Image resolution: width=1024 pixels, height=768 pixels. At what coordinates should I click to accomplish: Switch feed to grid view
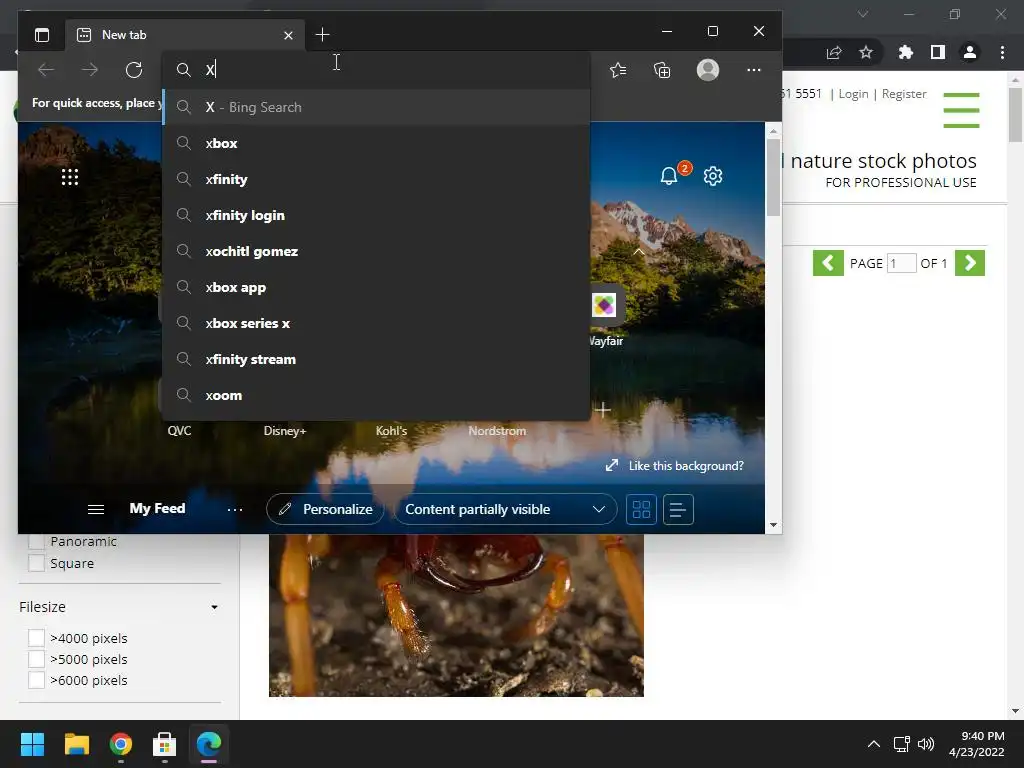(641, 509)
